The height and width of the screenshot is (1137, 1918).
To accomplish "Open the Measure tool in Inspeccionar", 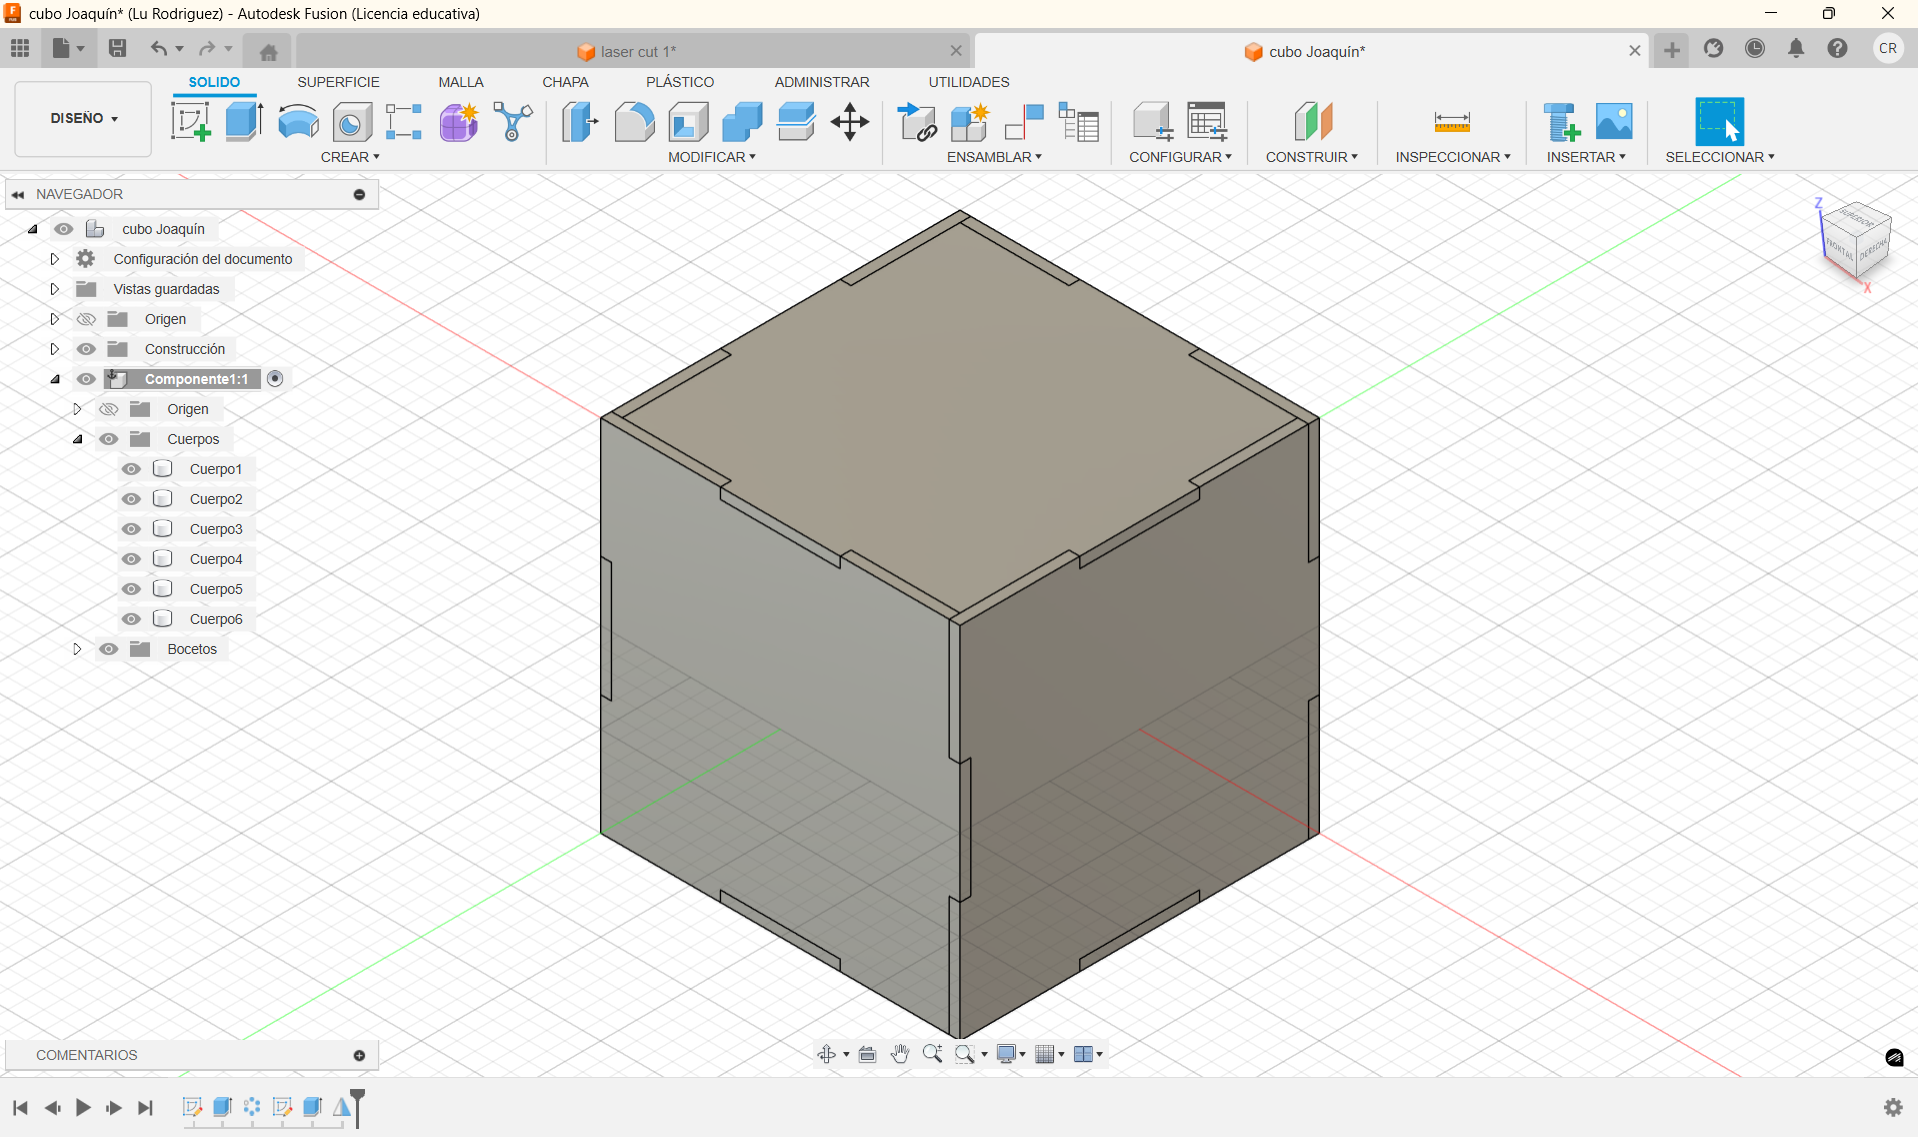I will (x=1451, y=122).
